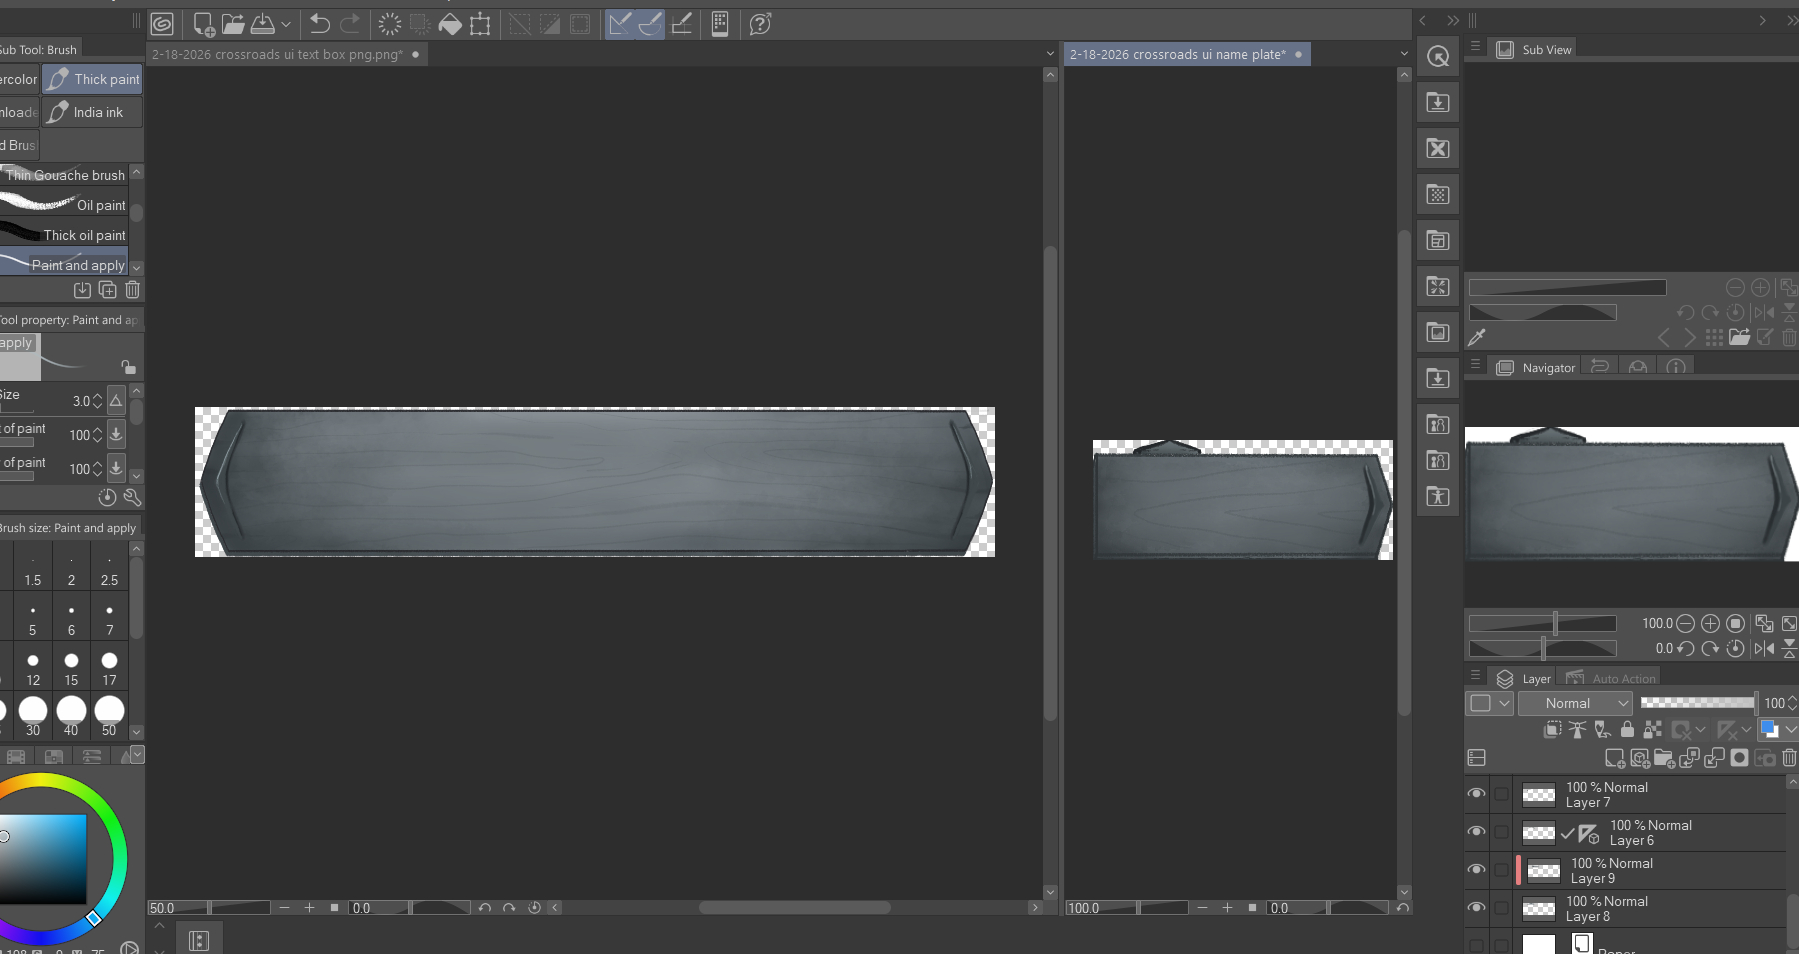Open Quick Access from the right dock

1438,57
